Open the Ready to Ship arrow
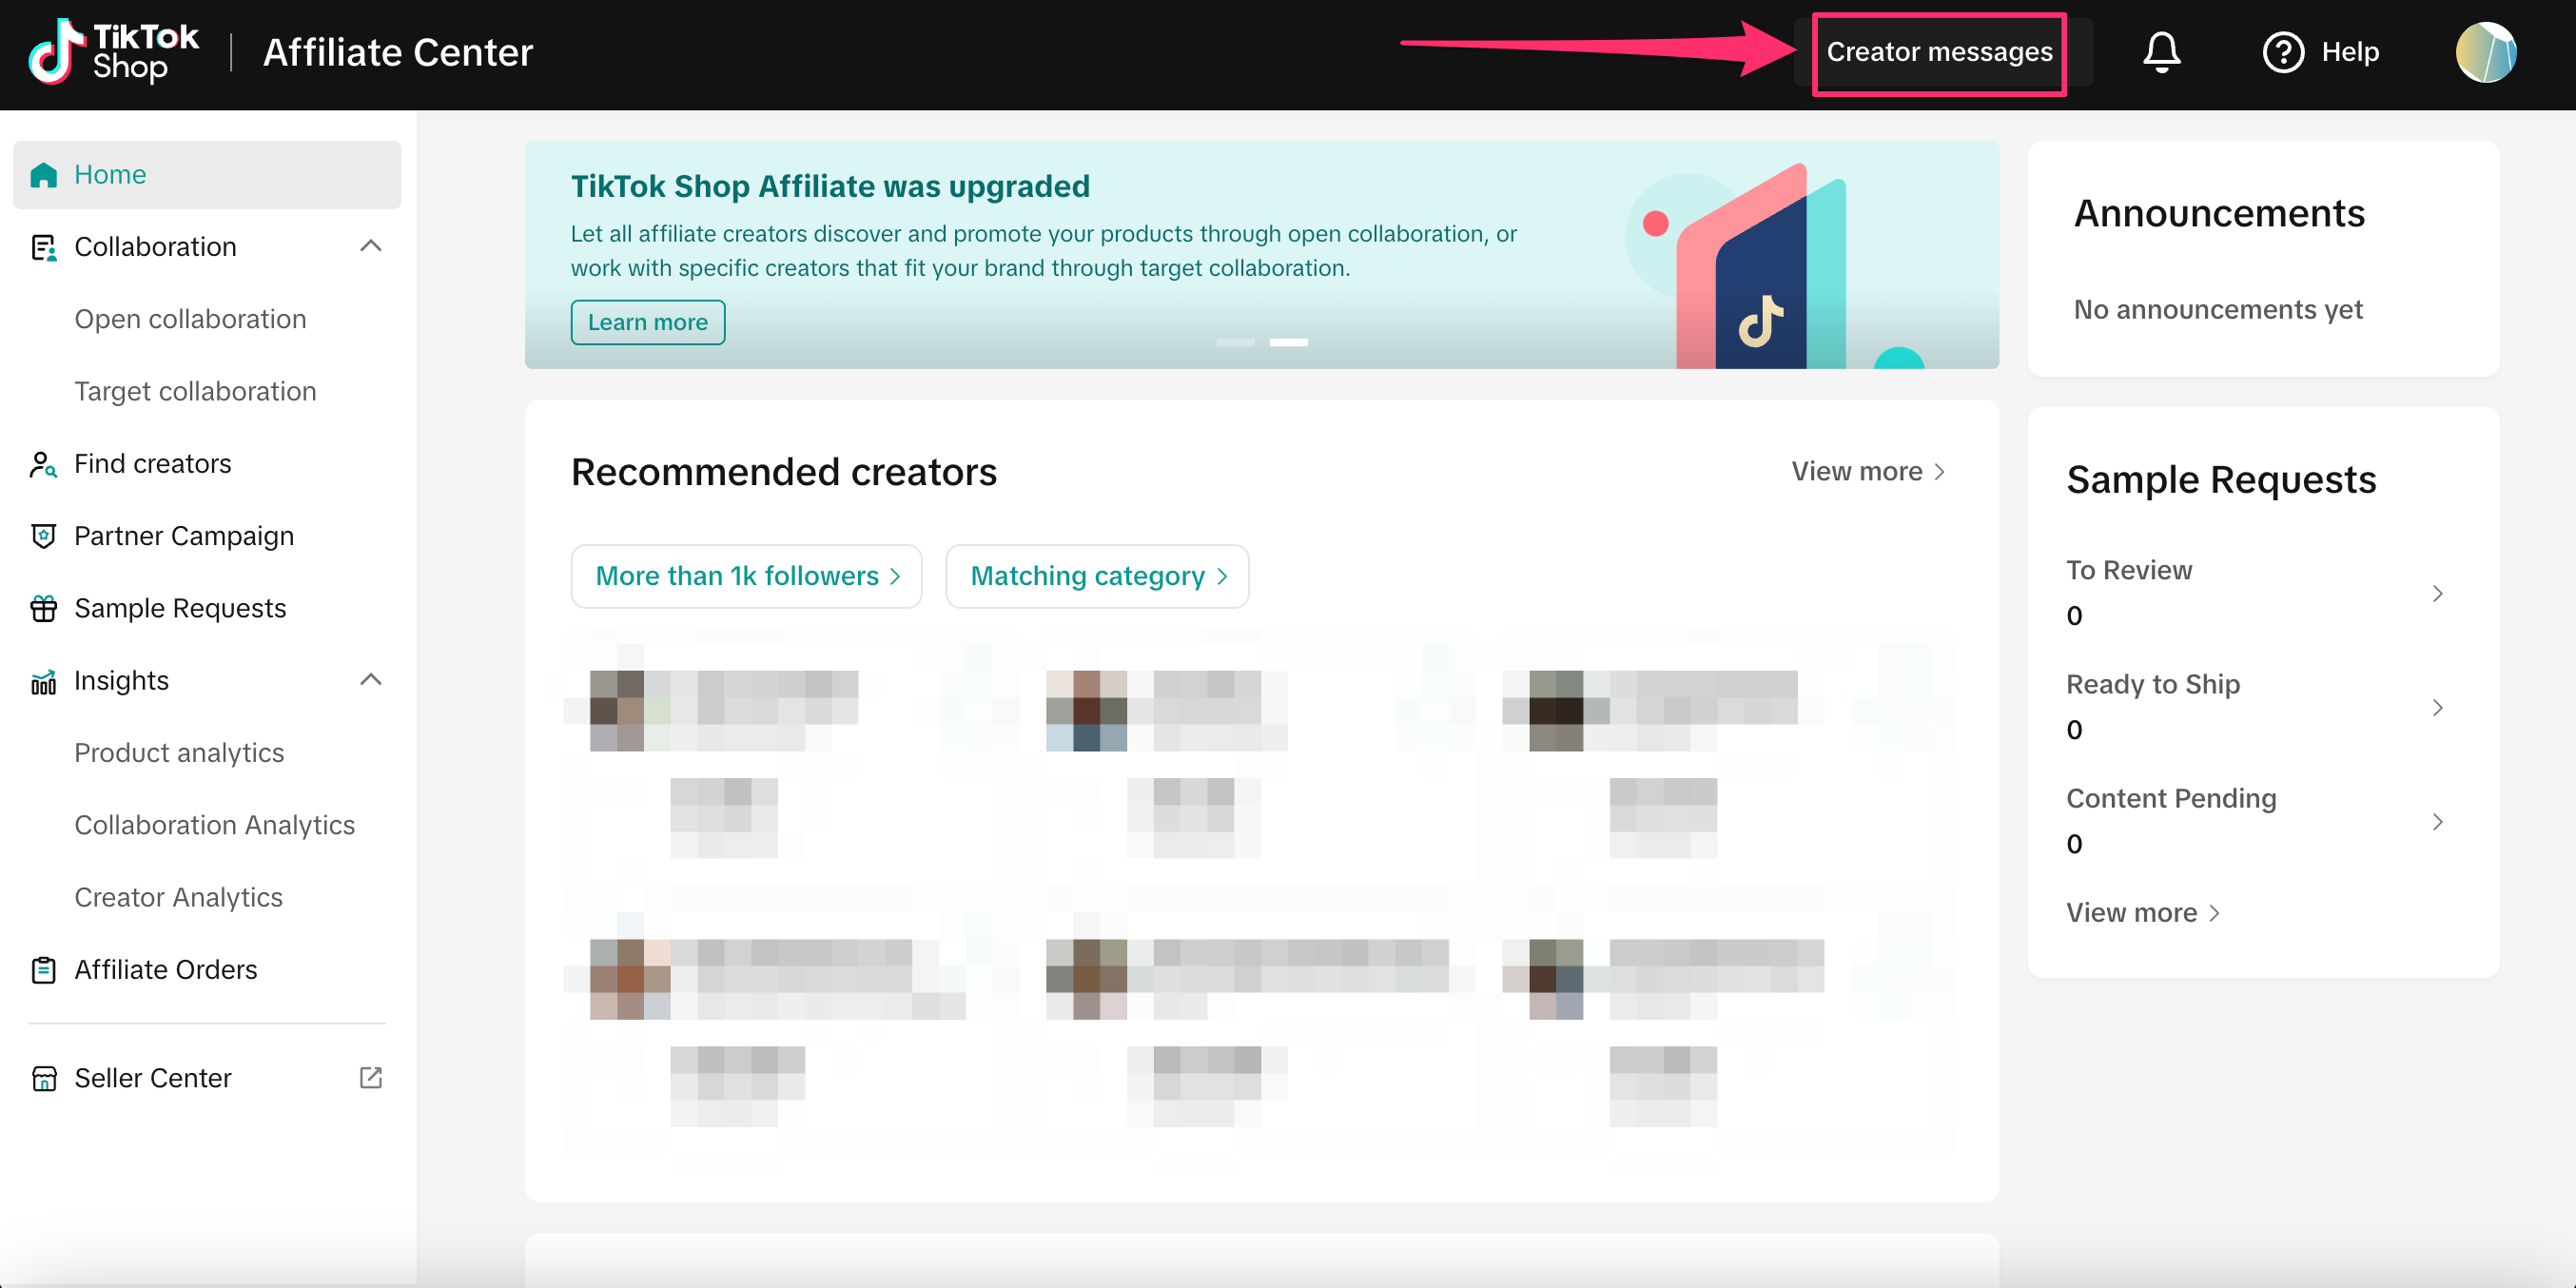This screenshot has width=2576, height=1288. coord(2437,707)
